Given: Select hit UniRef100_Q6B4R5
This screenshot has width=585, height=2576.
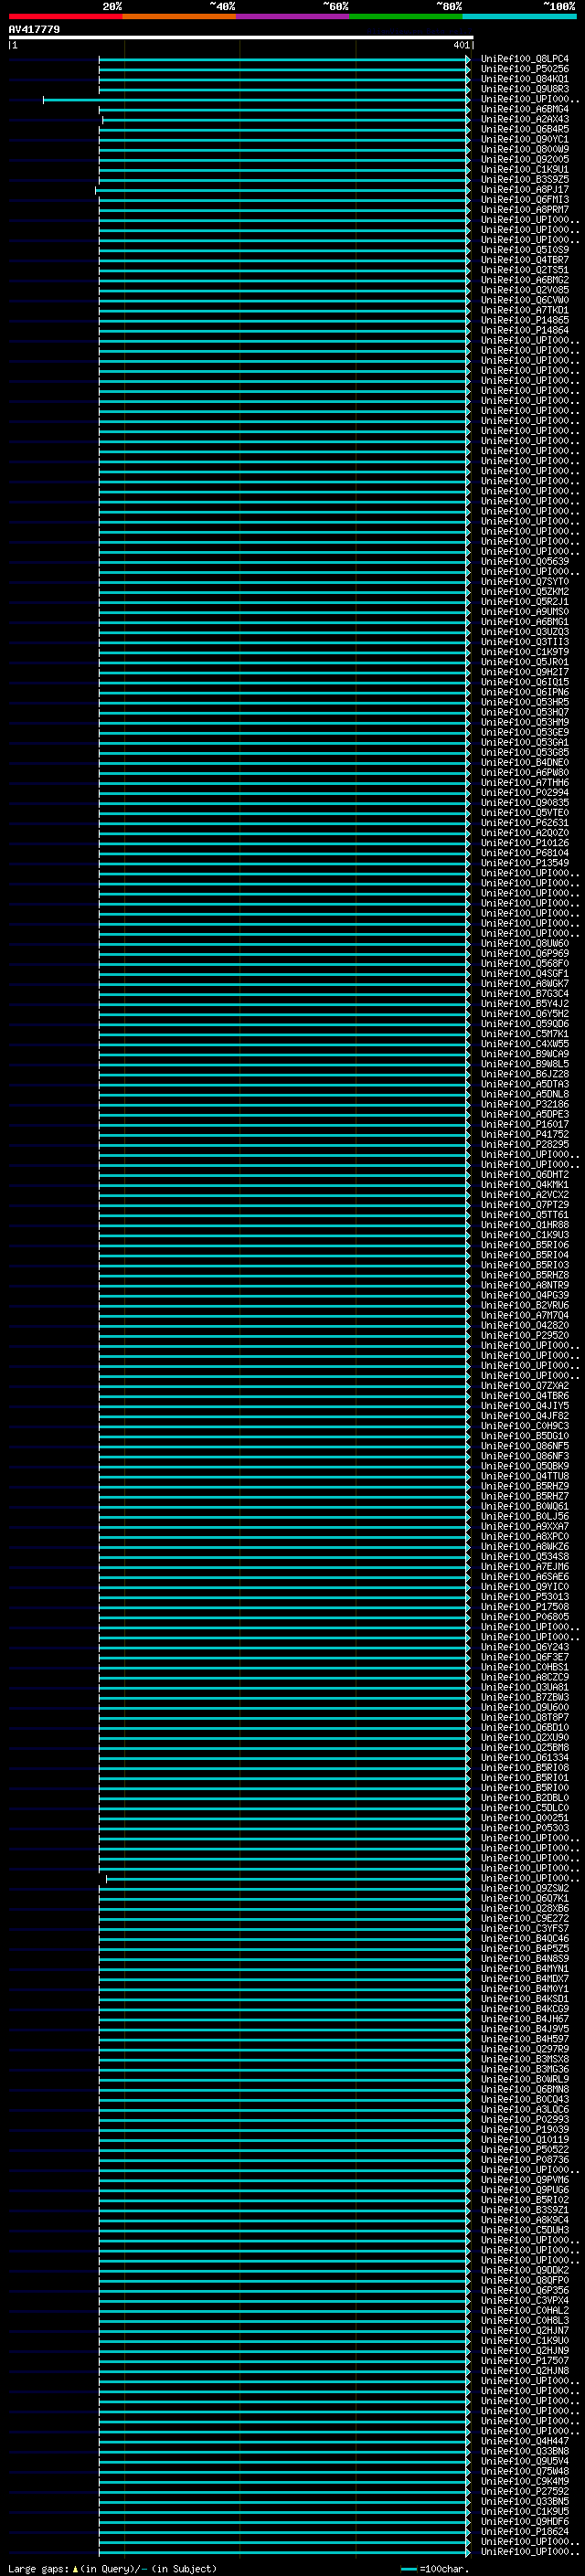Looking at the screenshot, I should 525,129.
